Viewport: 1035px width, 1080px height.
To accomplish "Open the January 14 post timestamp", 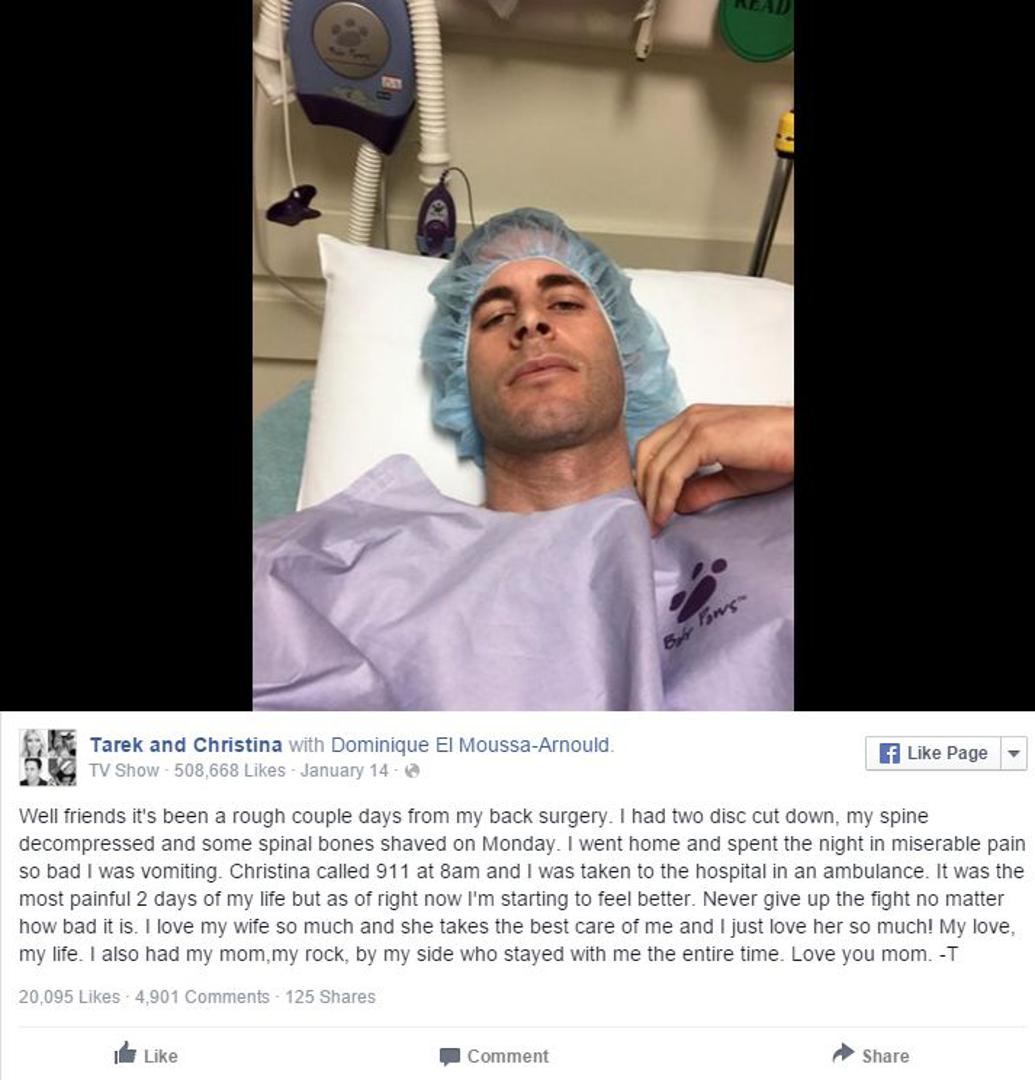I will 344,770.
